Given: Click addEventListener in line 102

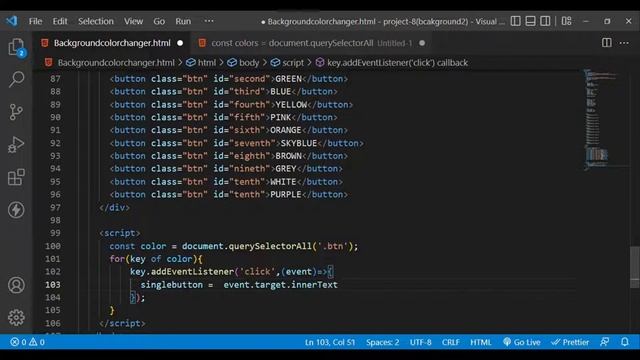Looking at the screenshot, I should 192,272.
